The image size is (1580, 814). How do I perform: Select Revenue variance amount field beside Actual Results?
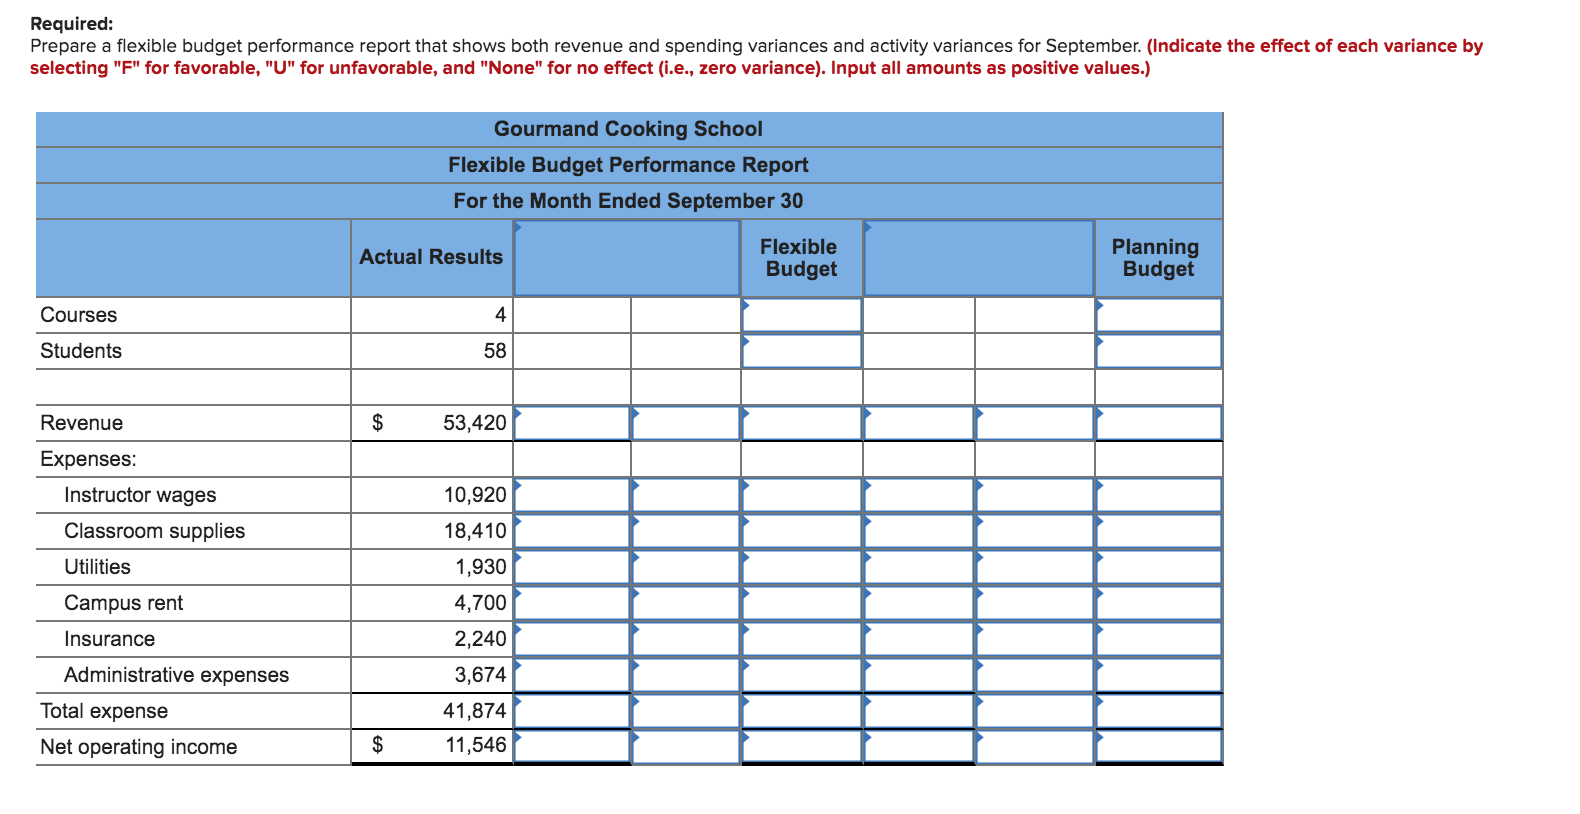pyautogui.click(x=572, y=423)
